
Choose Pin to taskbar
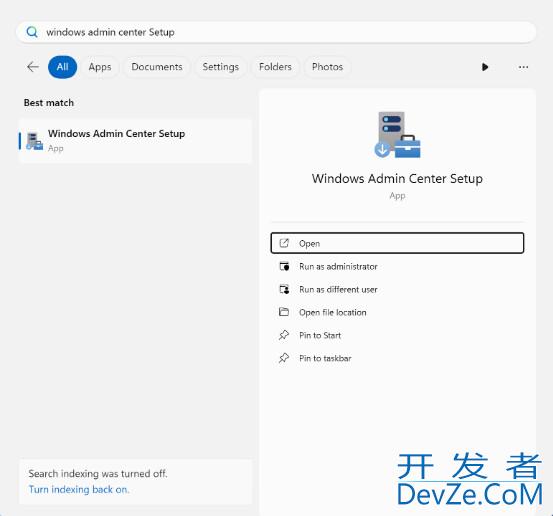click(397, 358)
